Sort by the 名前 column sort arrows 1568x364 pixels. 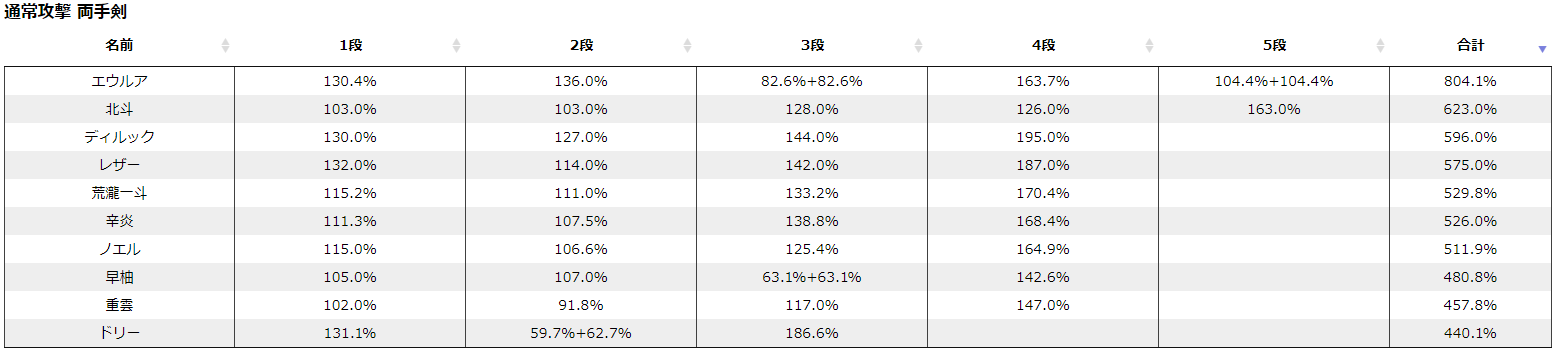point(225,46)
